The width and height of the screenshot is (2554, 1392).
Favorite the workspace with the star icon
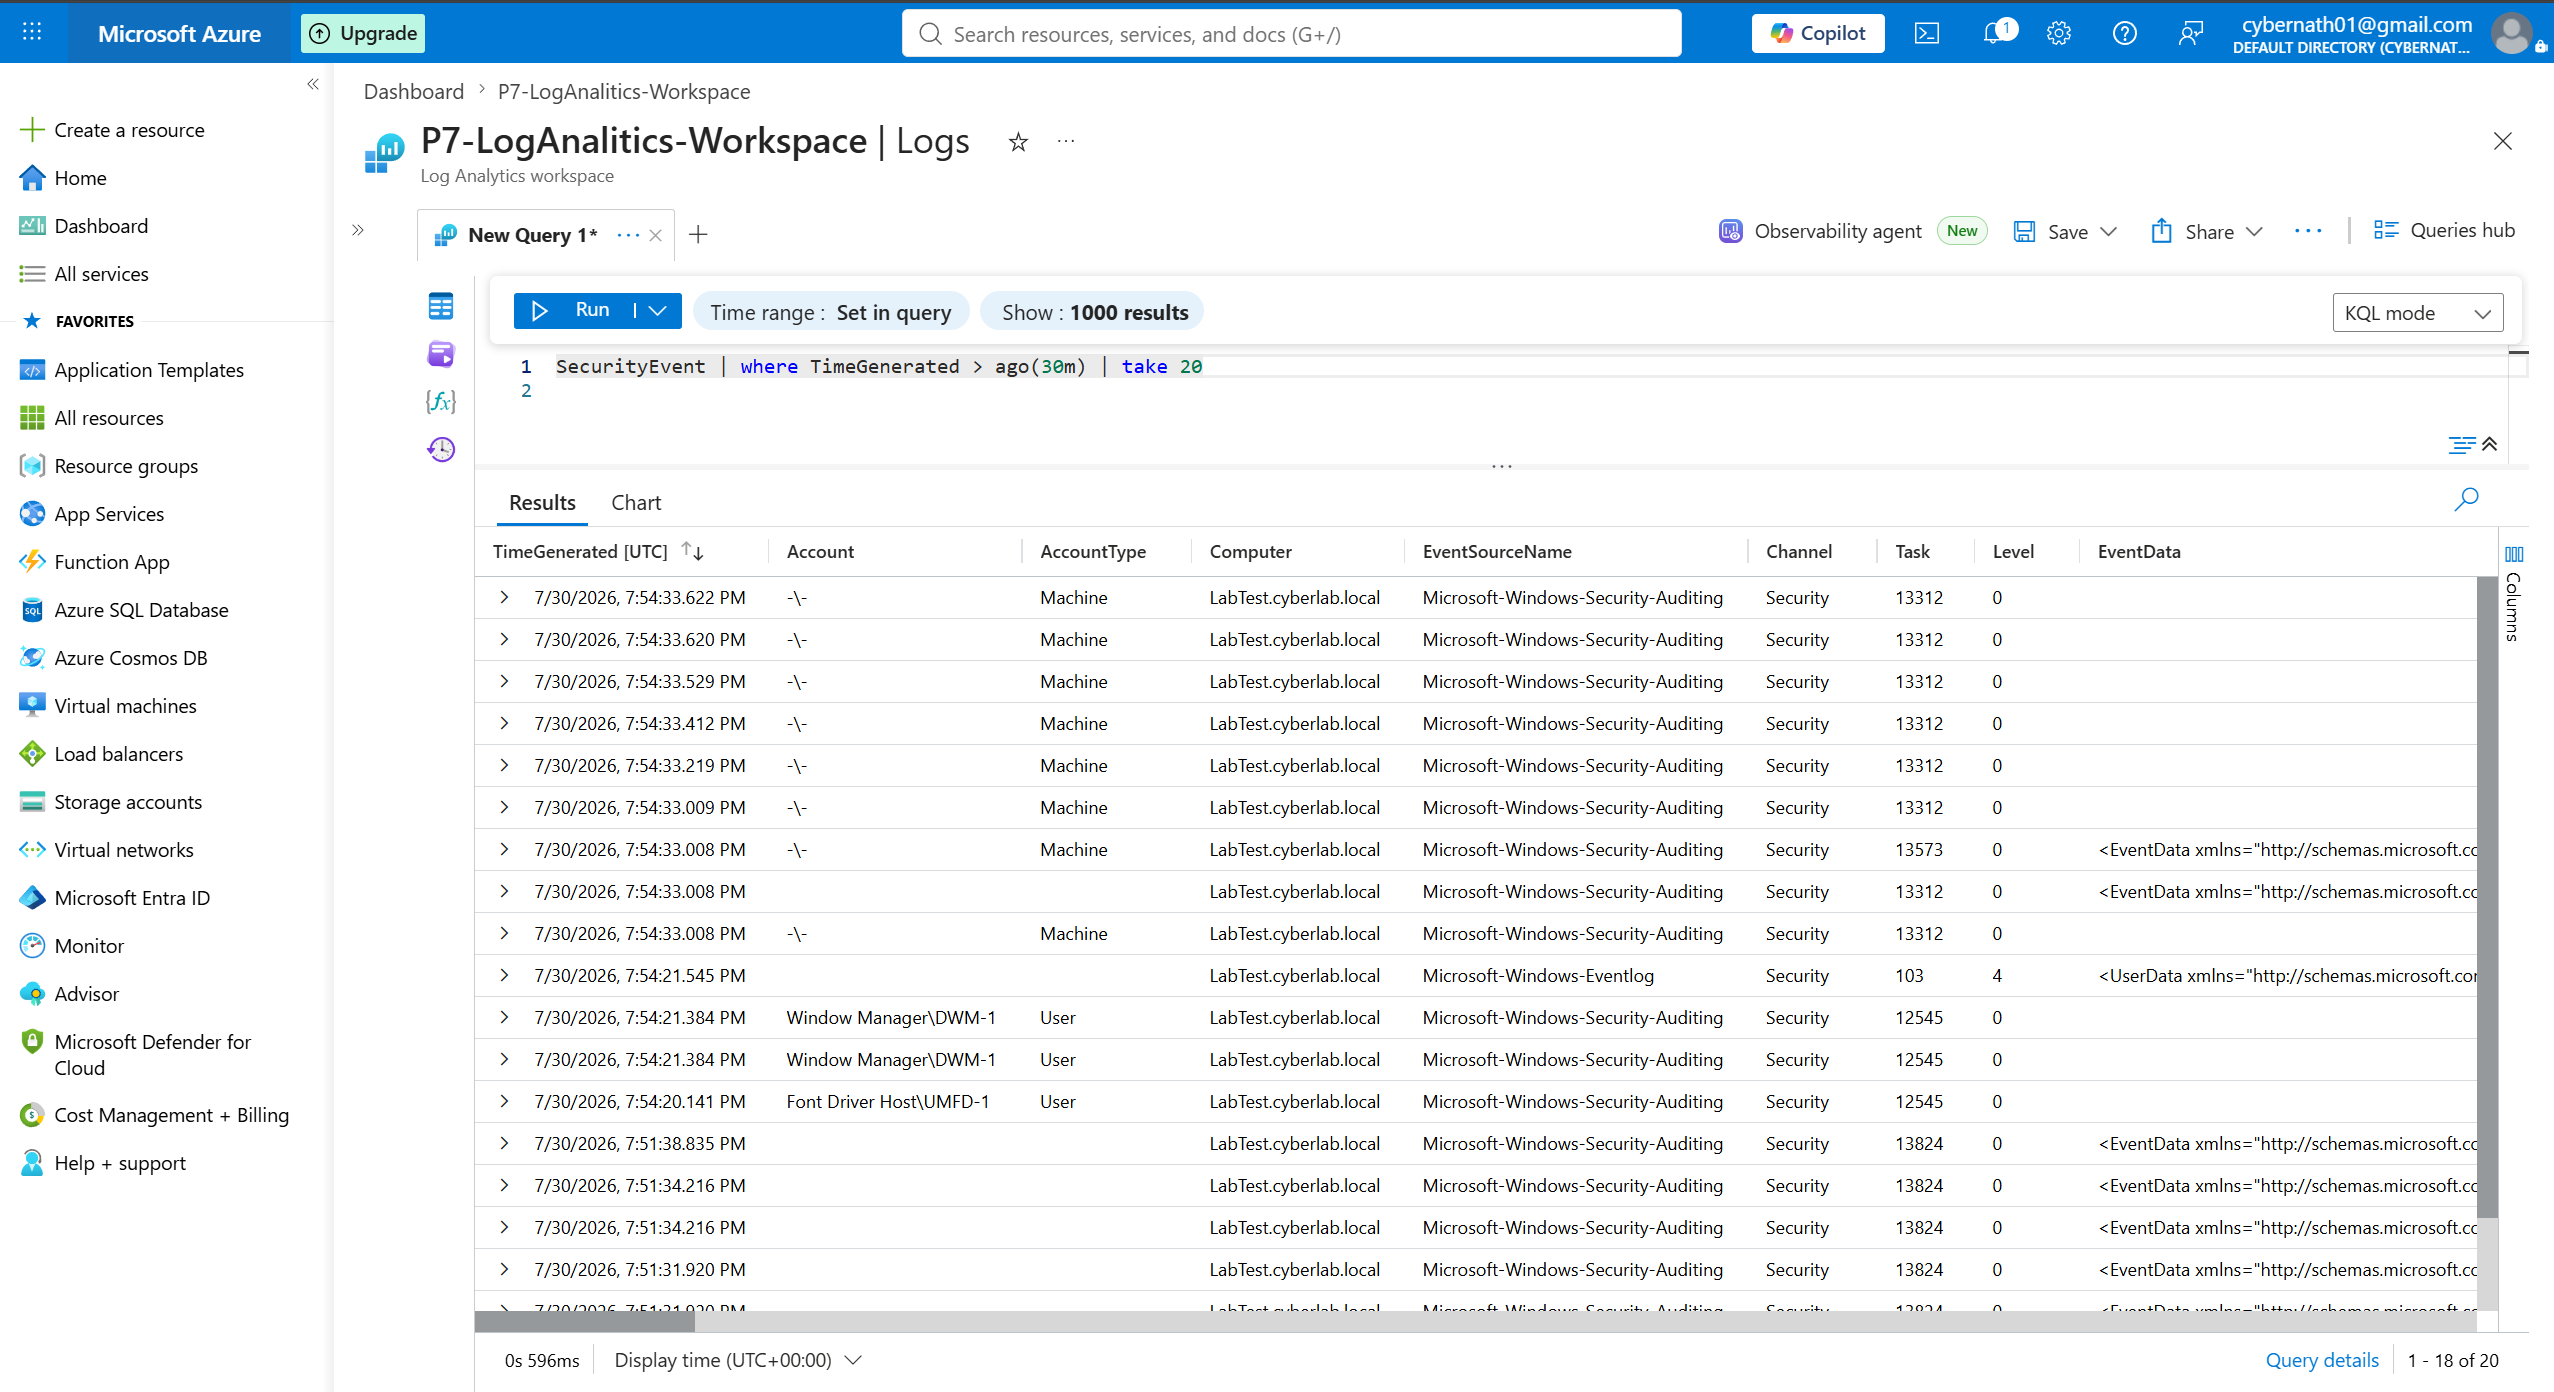[x=1018, y=142]
